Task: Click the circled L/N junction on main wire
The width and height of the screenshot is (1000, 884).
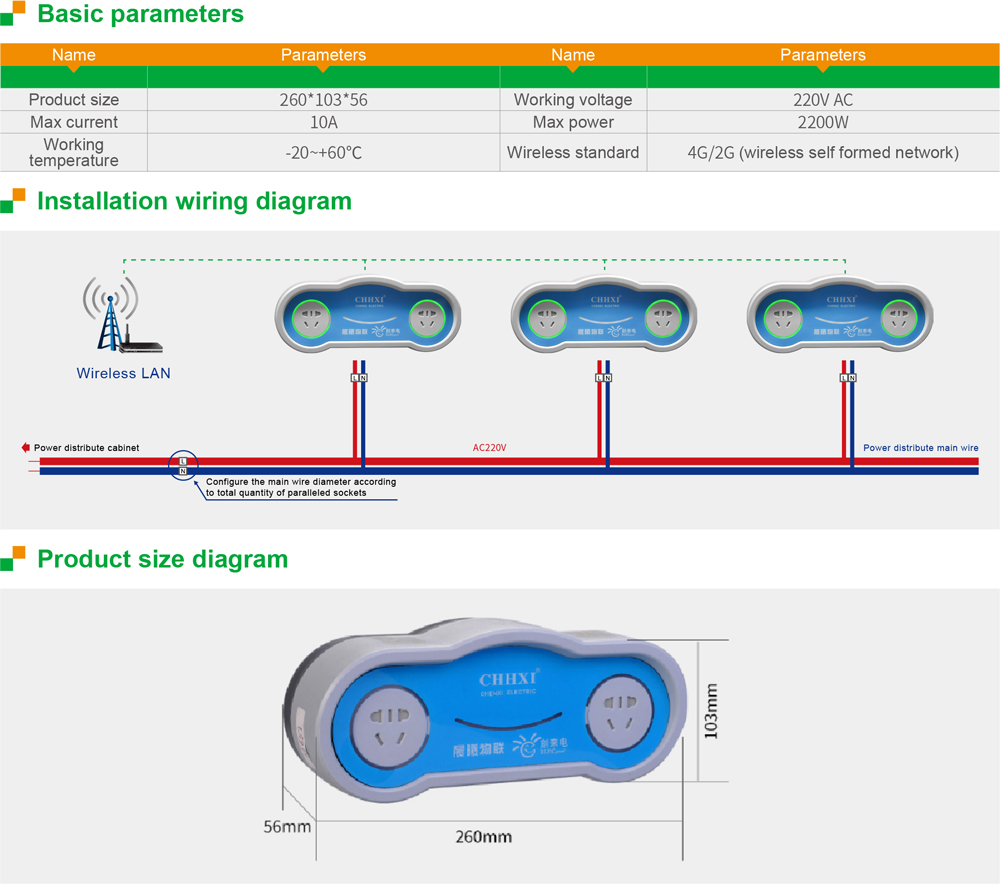Action: point(183,465)
